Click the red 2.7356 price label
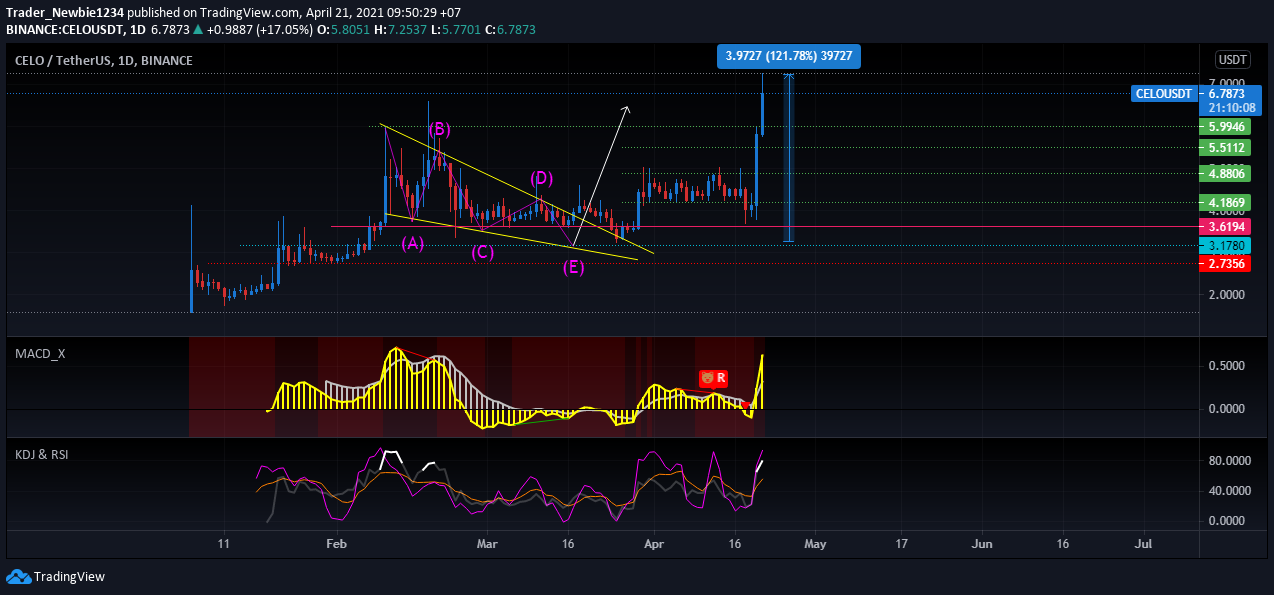 1226,263
